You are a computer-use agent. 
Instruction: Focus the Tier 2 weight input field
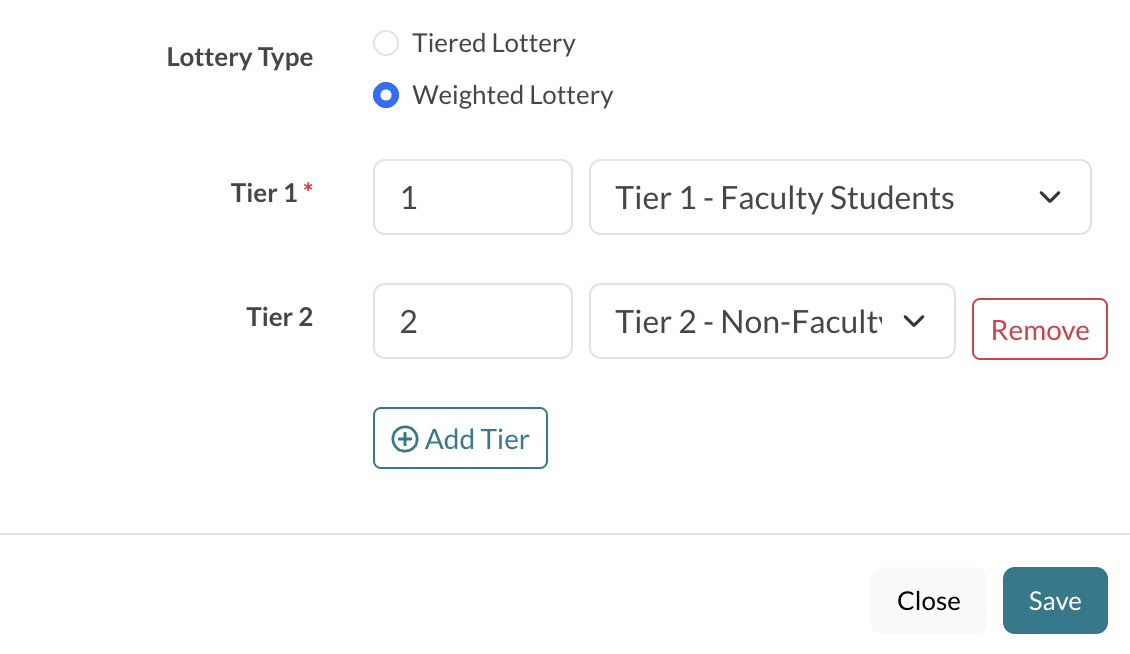[x=472, y=321]
